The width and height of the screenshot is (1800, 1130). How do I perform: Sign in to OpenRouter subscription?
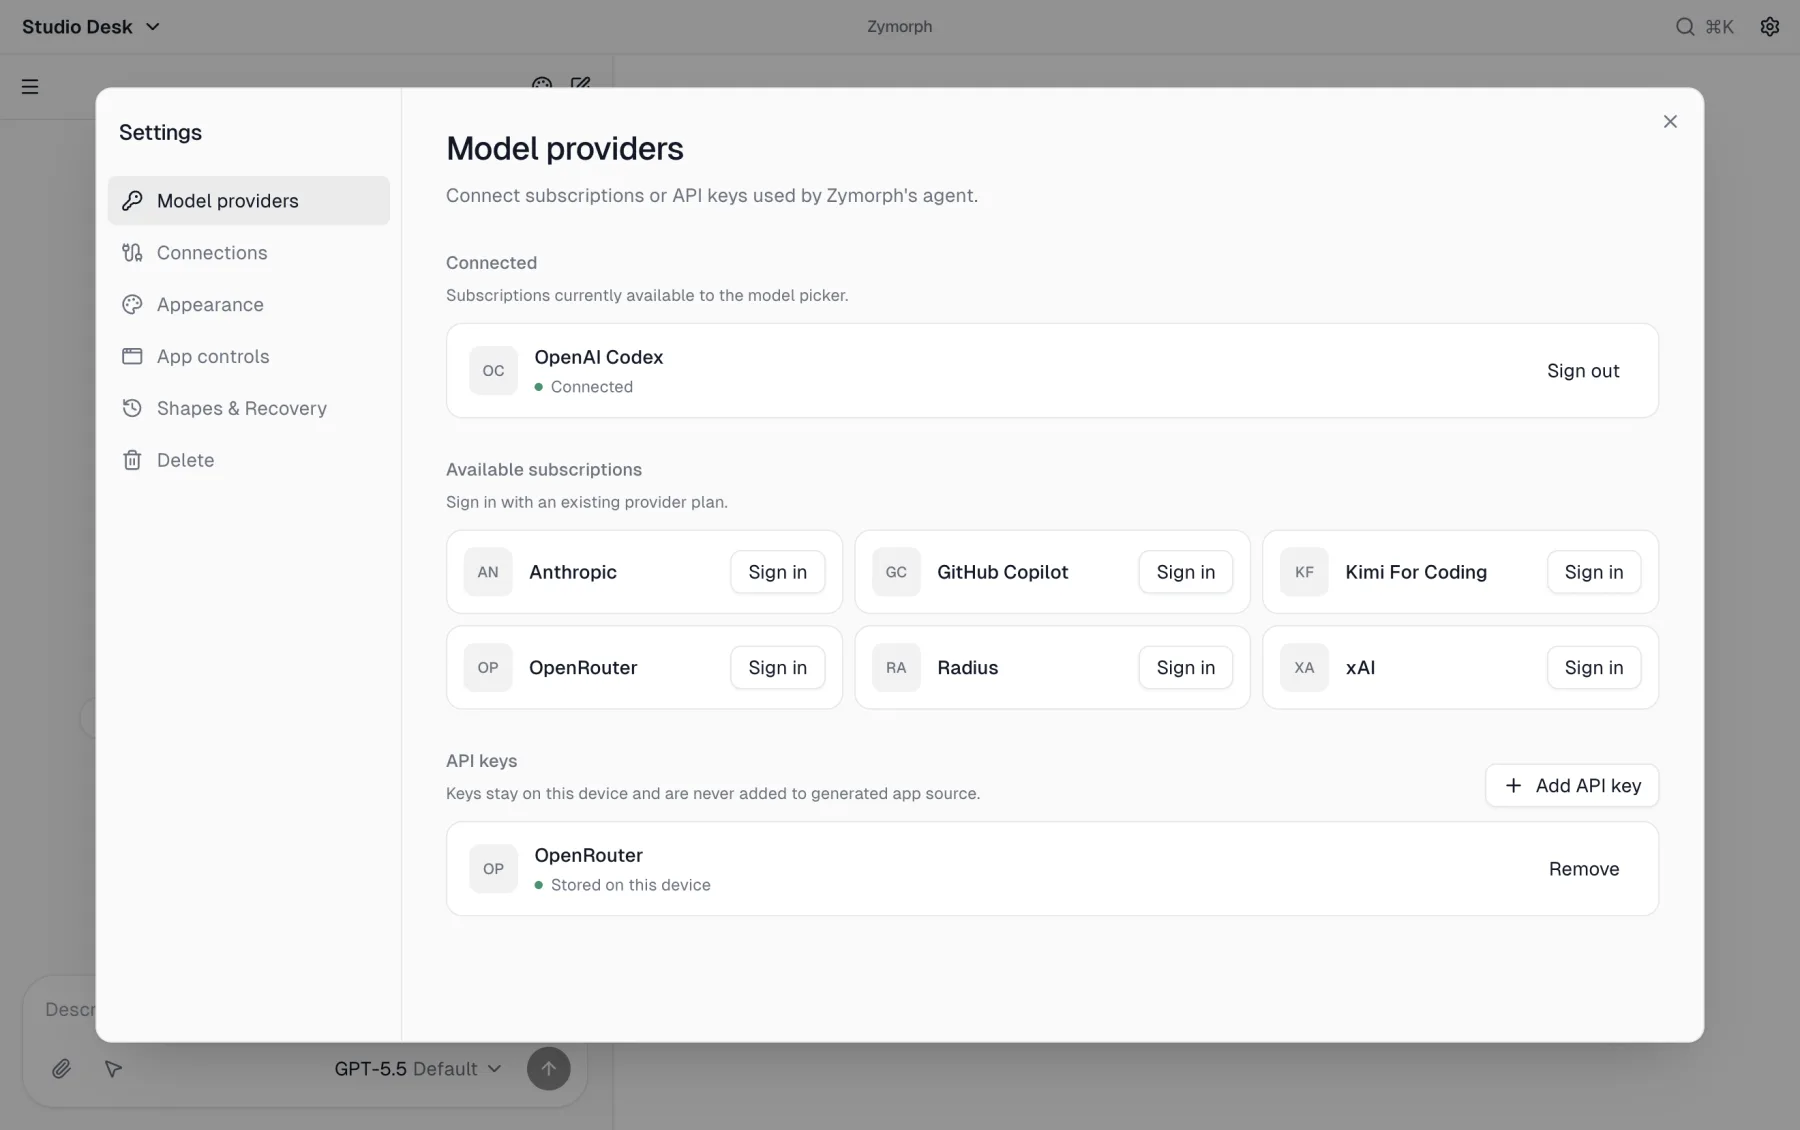point(777,668)
